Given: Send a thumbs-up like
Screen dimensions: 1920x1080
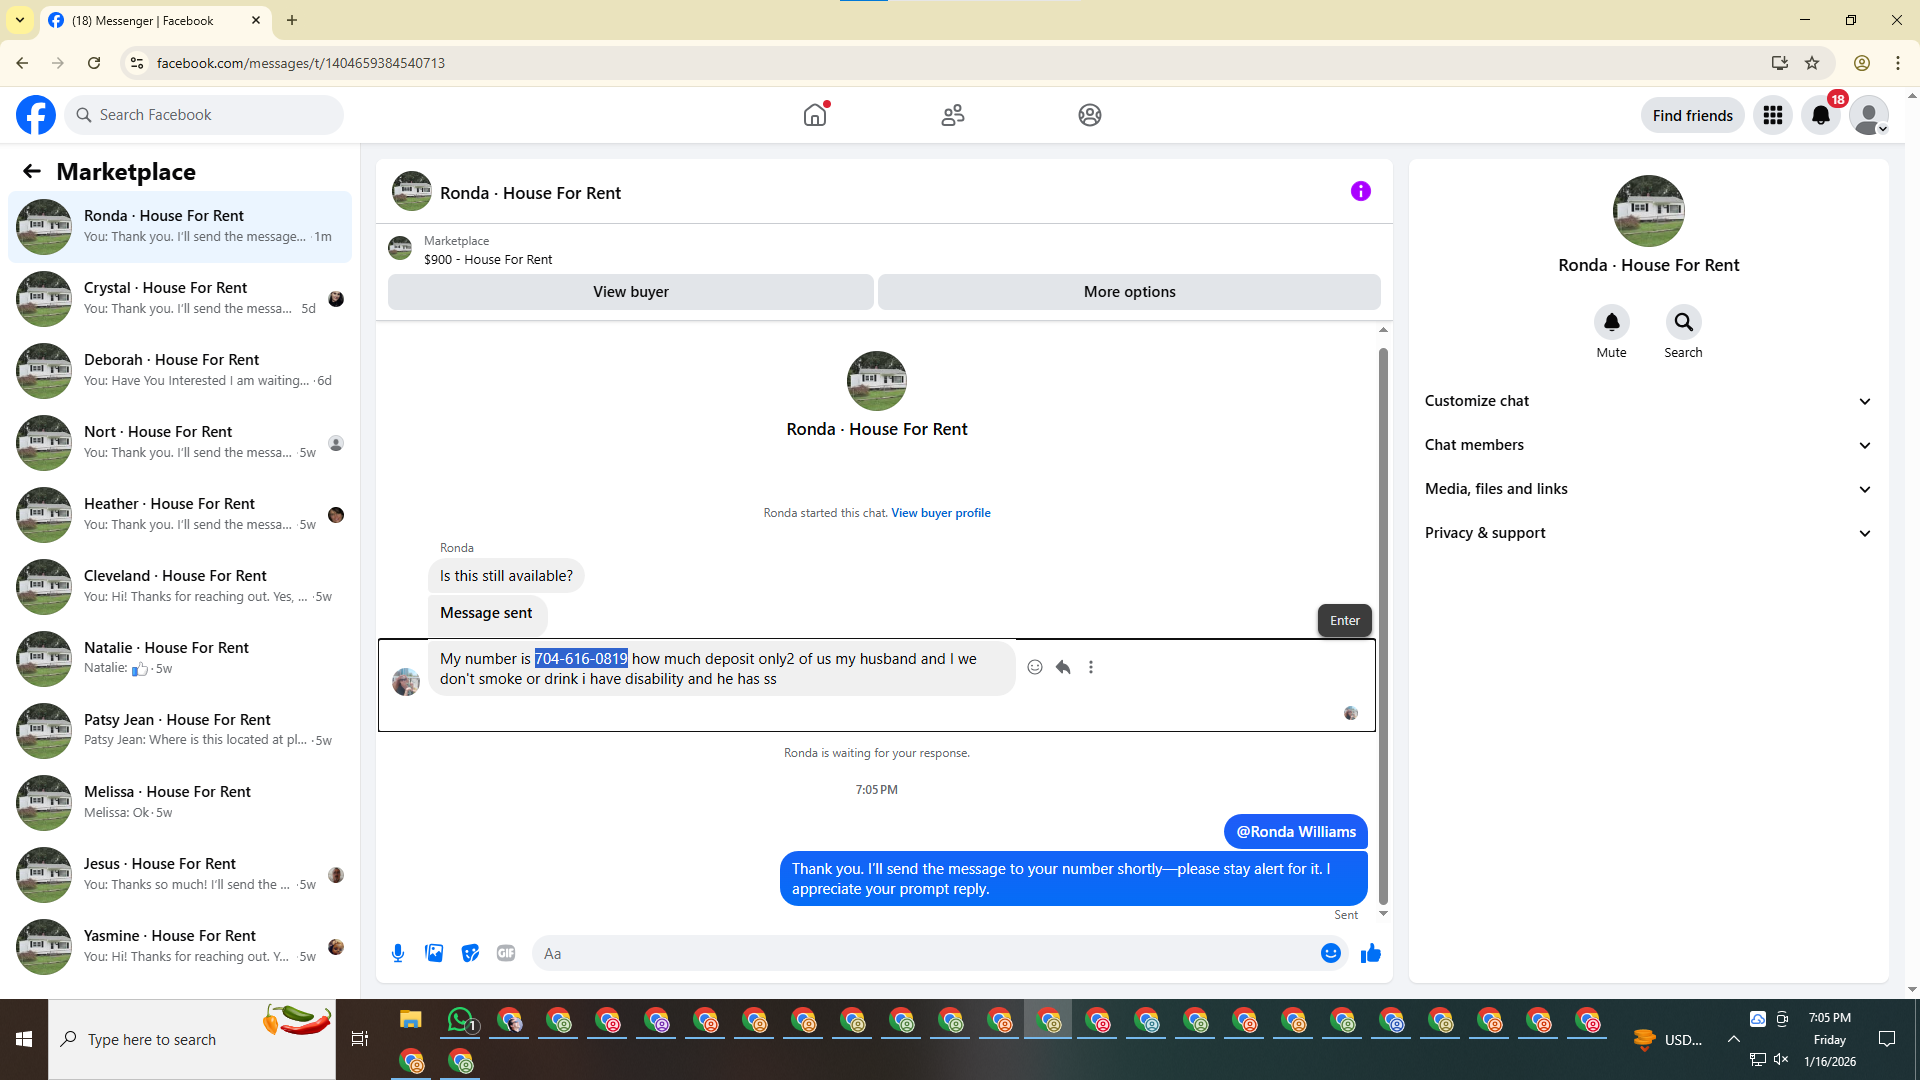Looking at the screenshot, I should click(x=1370, y=953).
